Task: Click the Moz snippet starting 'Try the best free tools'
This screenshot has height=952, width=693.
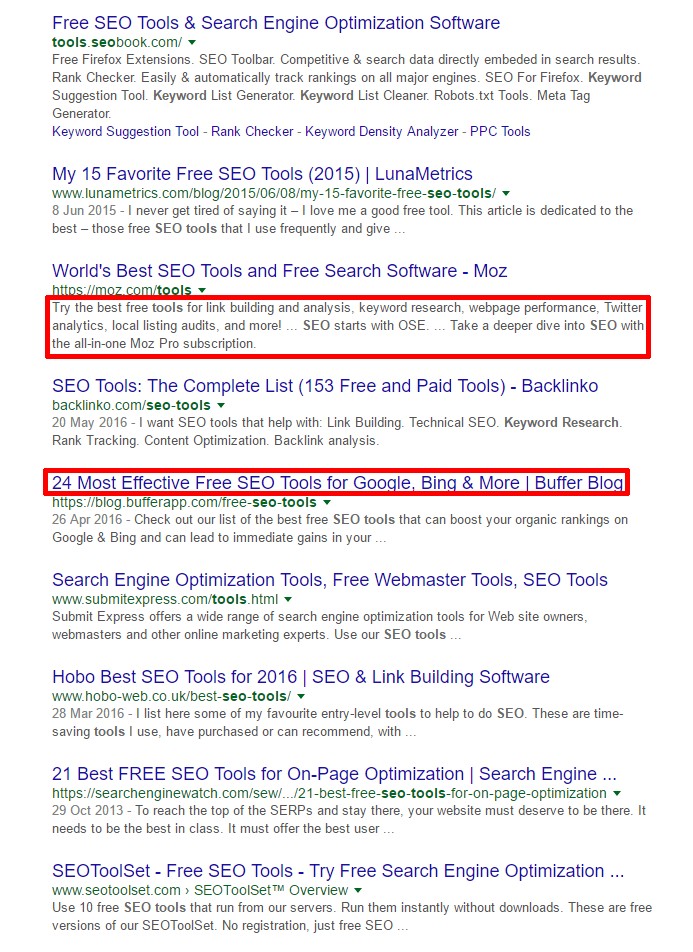Action: point(347,326)
